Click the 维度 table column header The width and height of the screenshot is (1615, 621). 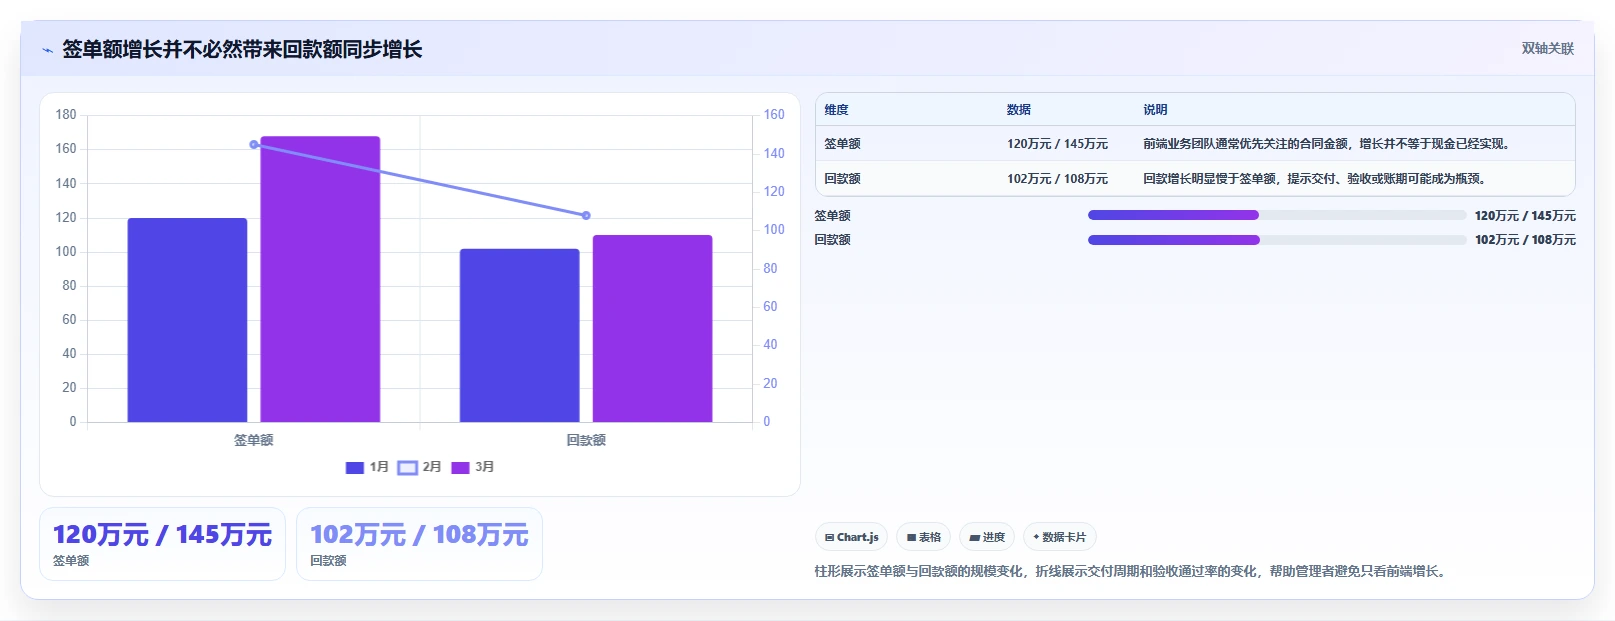coord(836,110)
